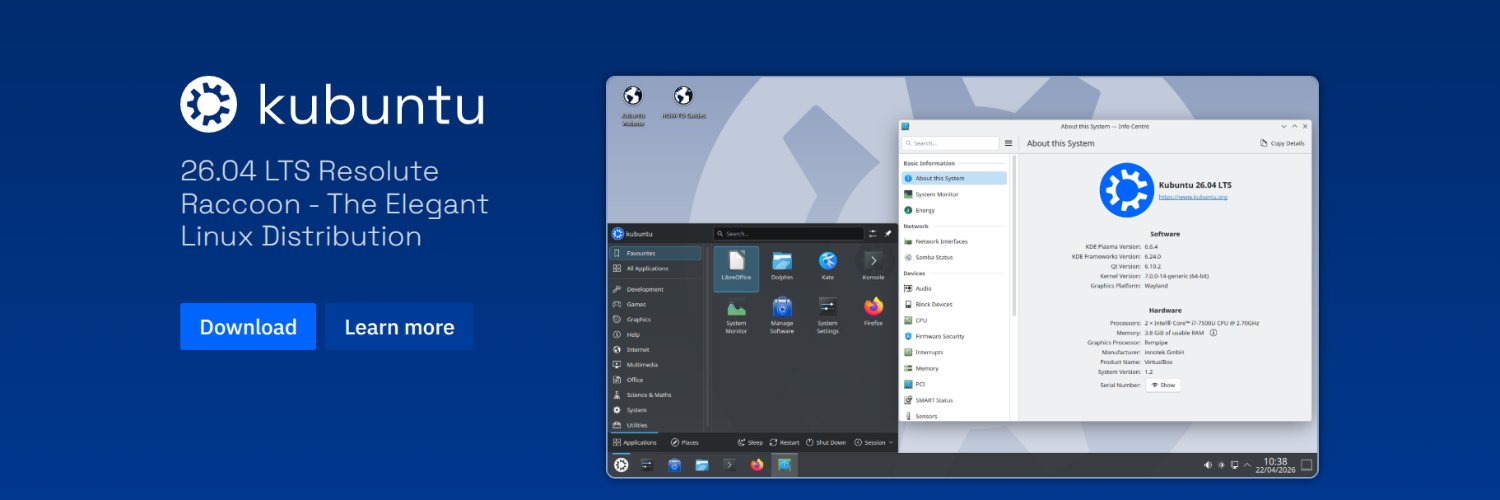Viewport: 1500px width, 500px height.
Task: Click the Copy Details button in Info Centre
Action: (x=1282, y=143)
